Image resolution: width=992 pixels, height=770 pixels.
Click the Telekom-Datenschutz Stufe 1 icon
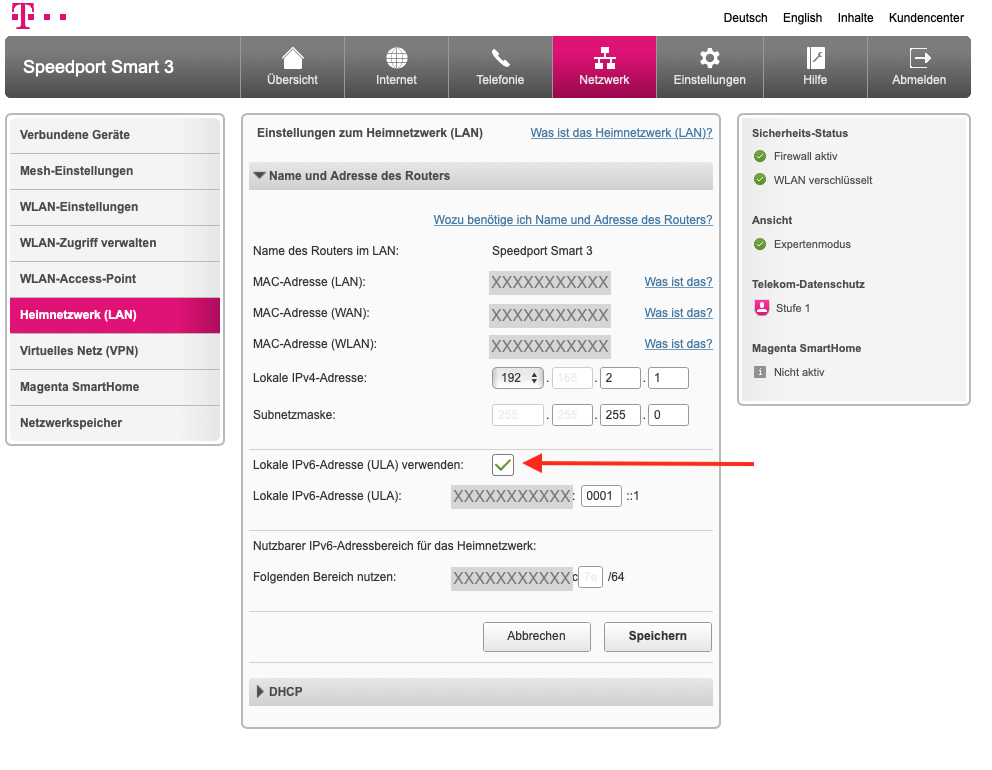[x=762, y=308]
